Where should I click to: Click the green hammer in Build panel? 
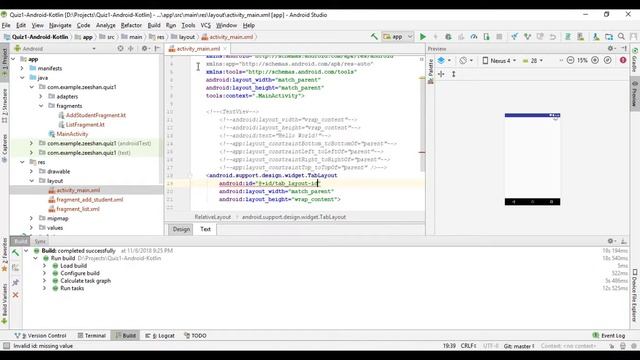tap(16, 253)
